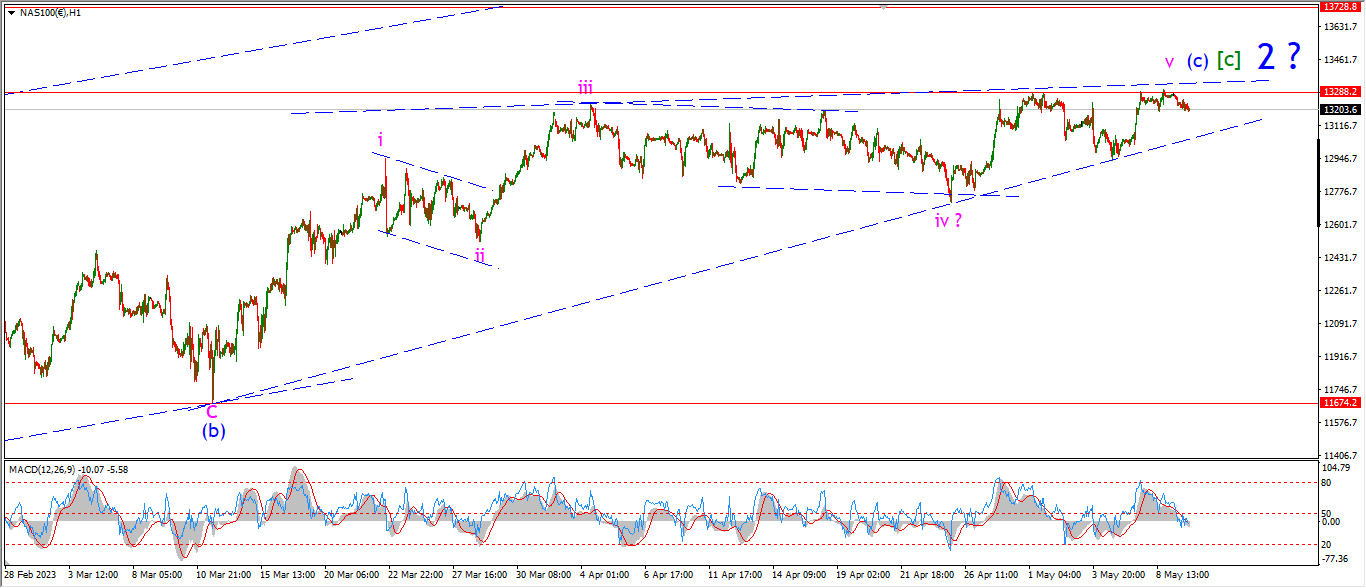Select the magenta 'iv ?' wave label

(x=949, y=221)
